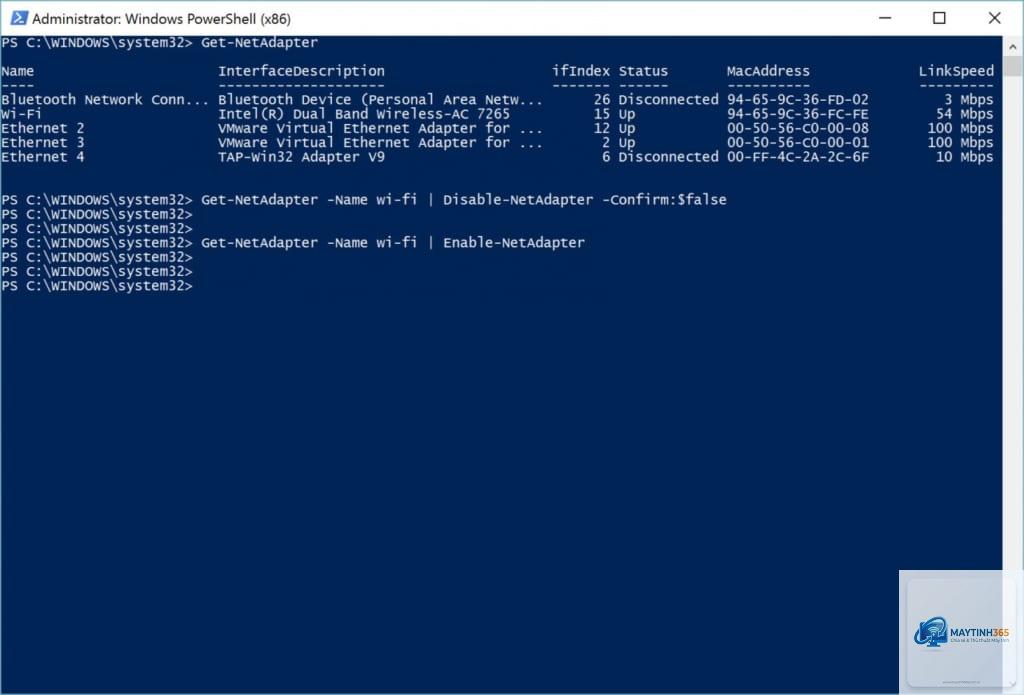Minimize the PowerShell window
This screenshot has height=695, width=1024.
tap(885, 18)
